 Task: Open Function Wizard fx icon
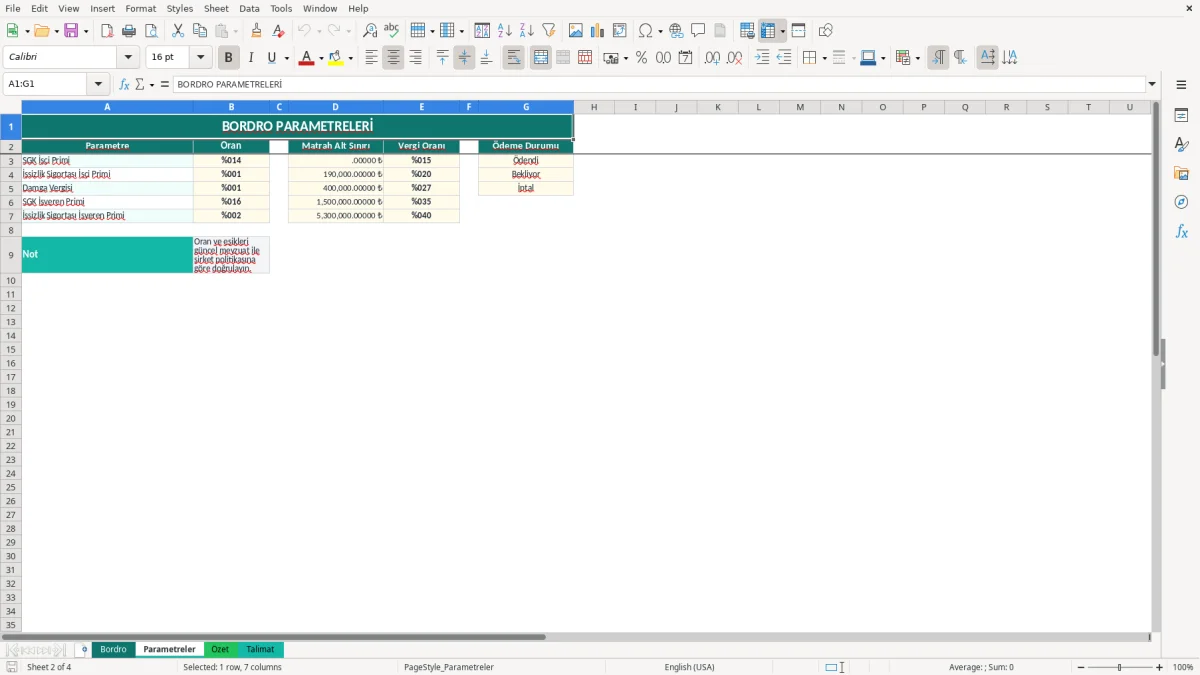125,85
